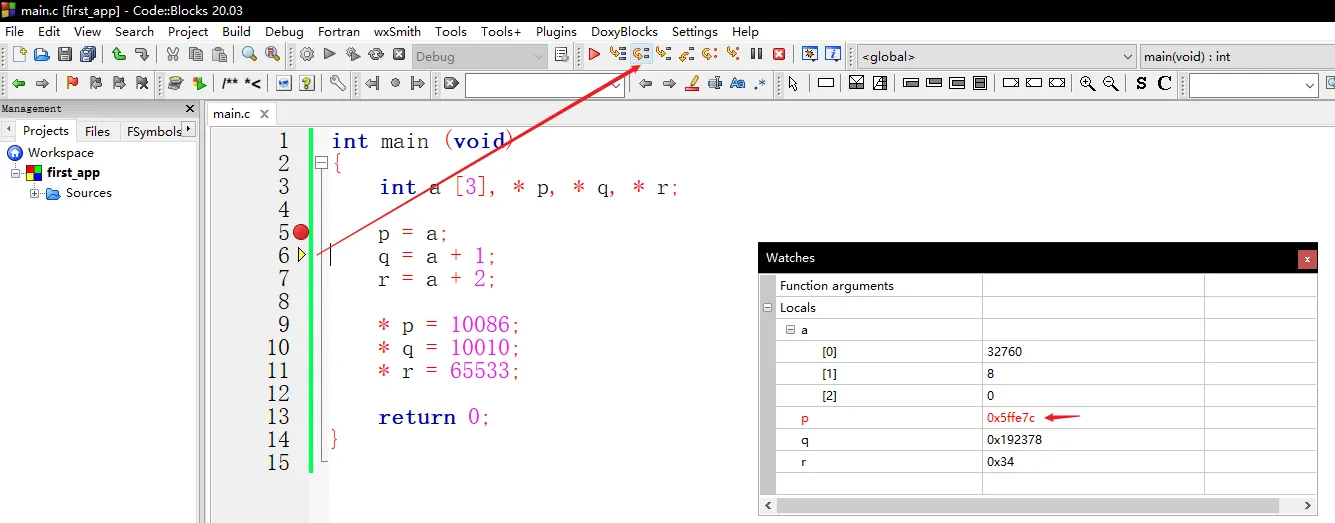Click the Rebuild icon in build toolbar
This screenshot has height=523, width=1335.
point(376,56)
